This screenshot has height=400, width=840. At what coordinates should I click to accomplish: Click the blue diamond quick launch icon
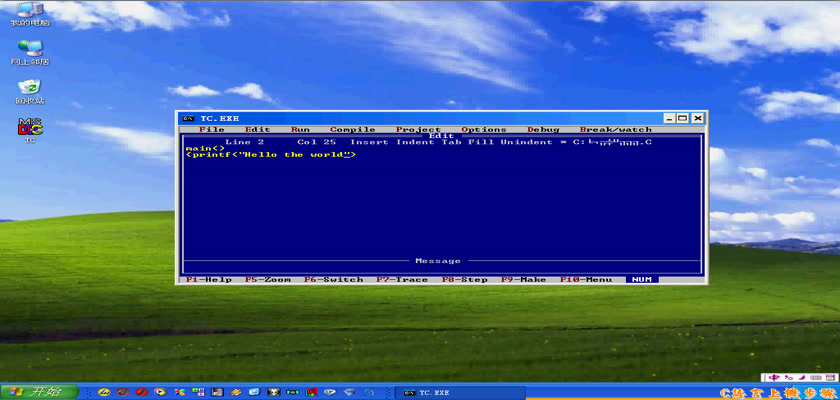tap(349, 393)
